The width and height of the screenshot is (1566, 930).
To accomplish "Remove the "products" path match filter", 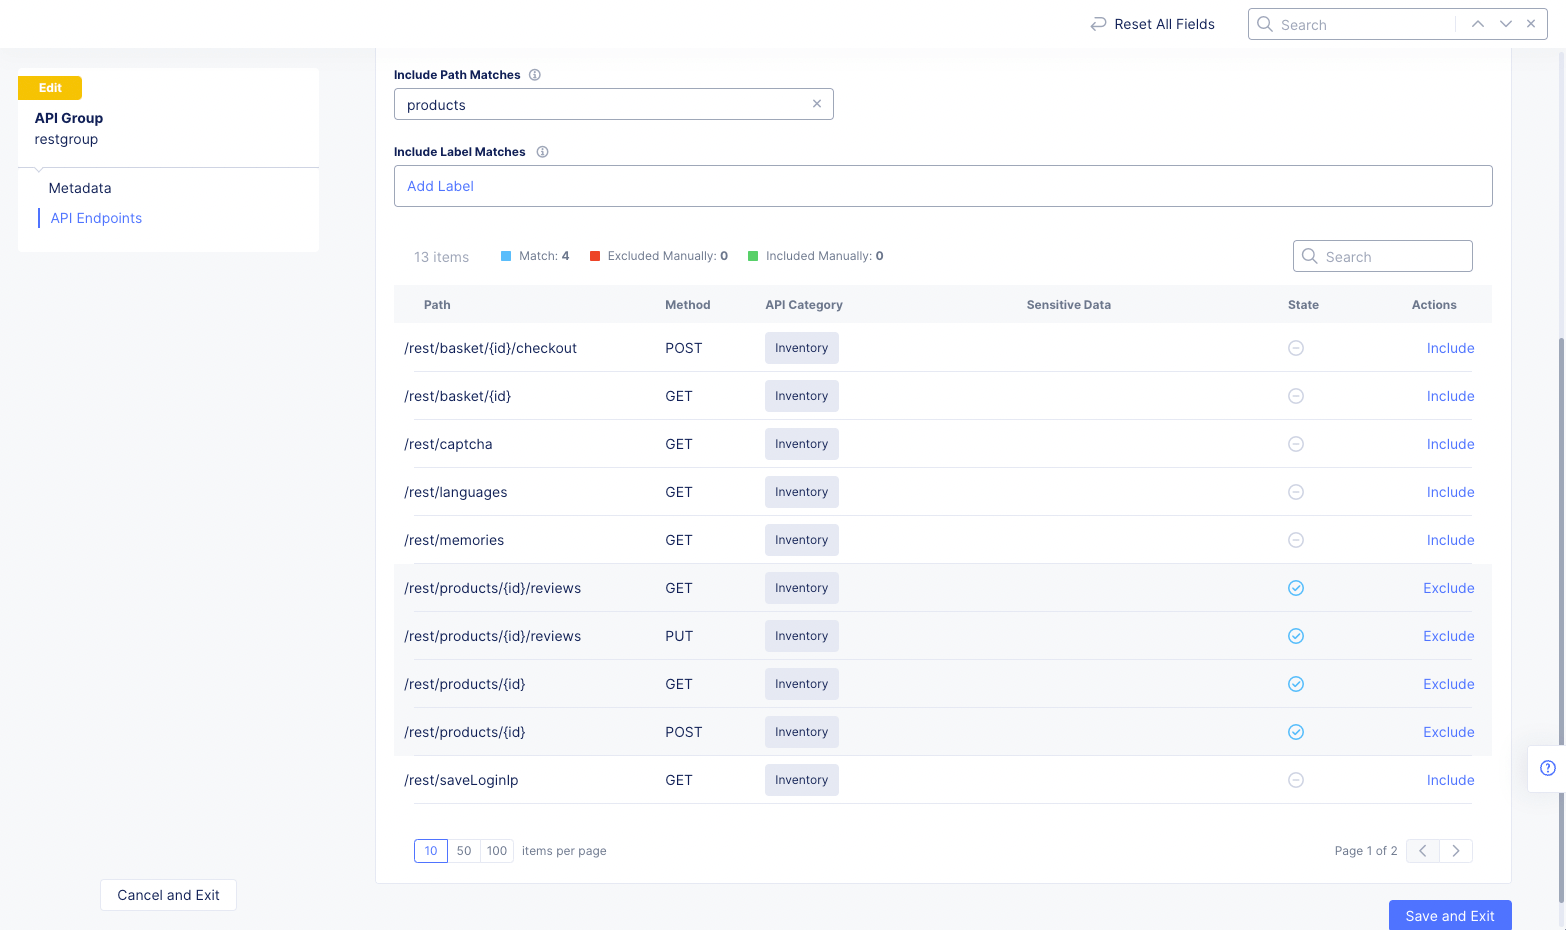I will [x=817, y=103].
